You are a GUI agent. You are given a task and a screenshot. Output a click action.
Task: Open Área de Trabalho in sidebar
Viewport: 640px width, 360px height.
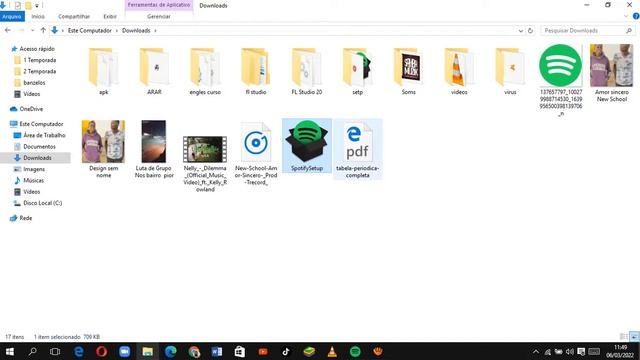(x=40, y=135)
